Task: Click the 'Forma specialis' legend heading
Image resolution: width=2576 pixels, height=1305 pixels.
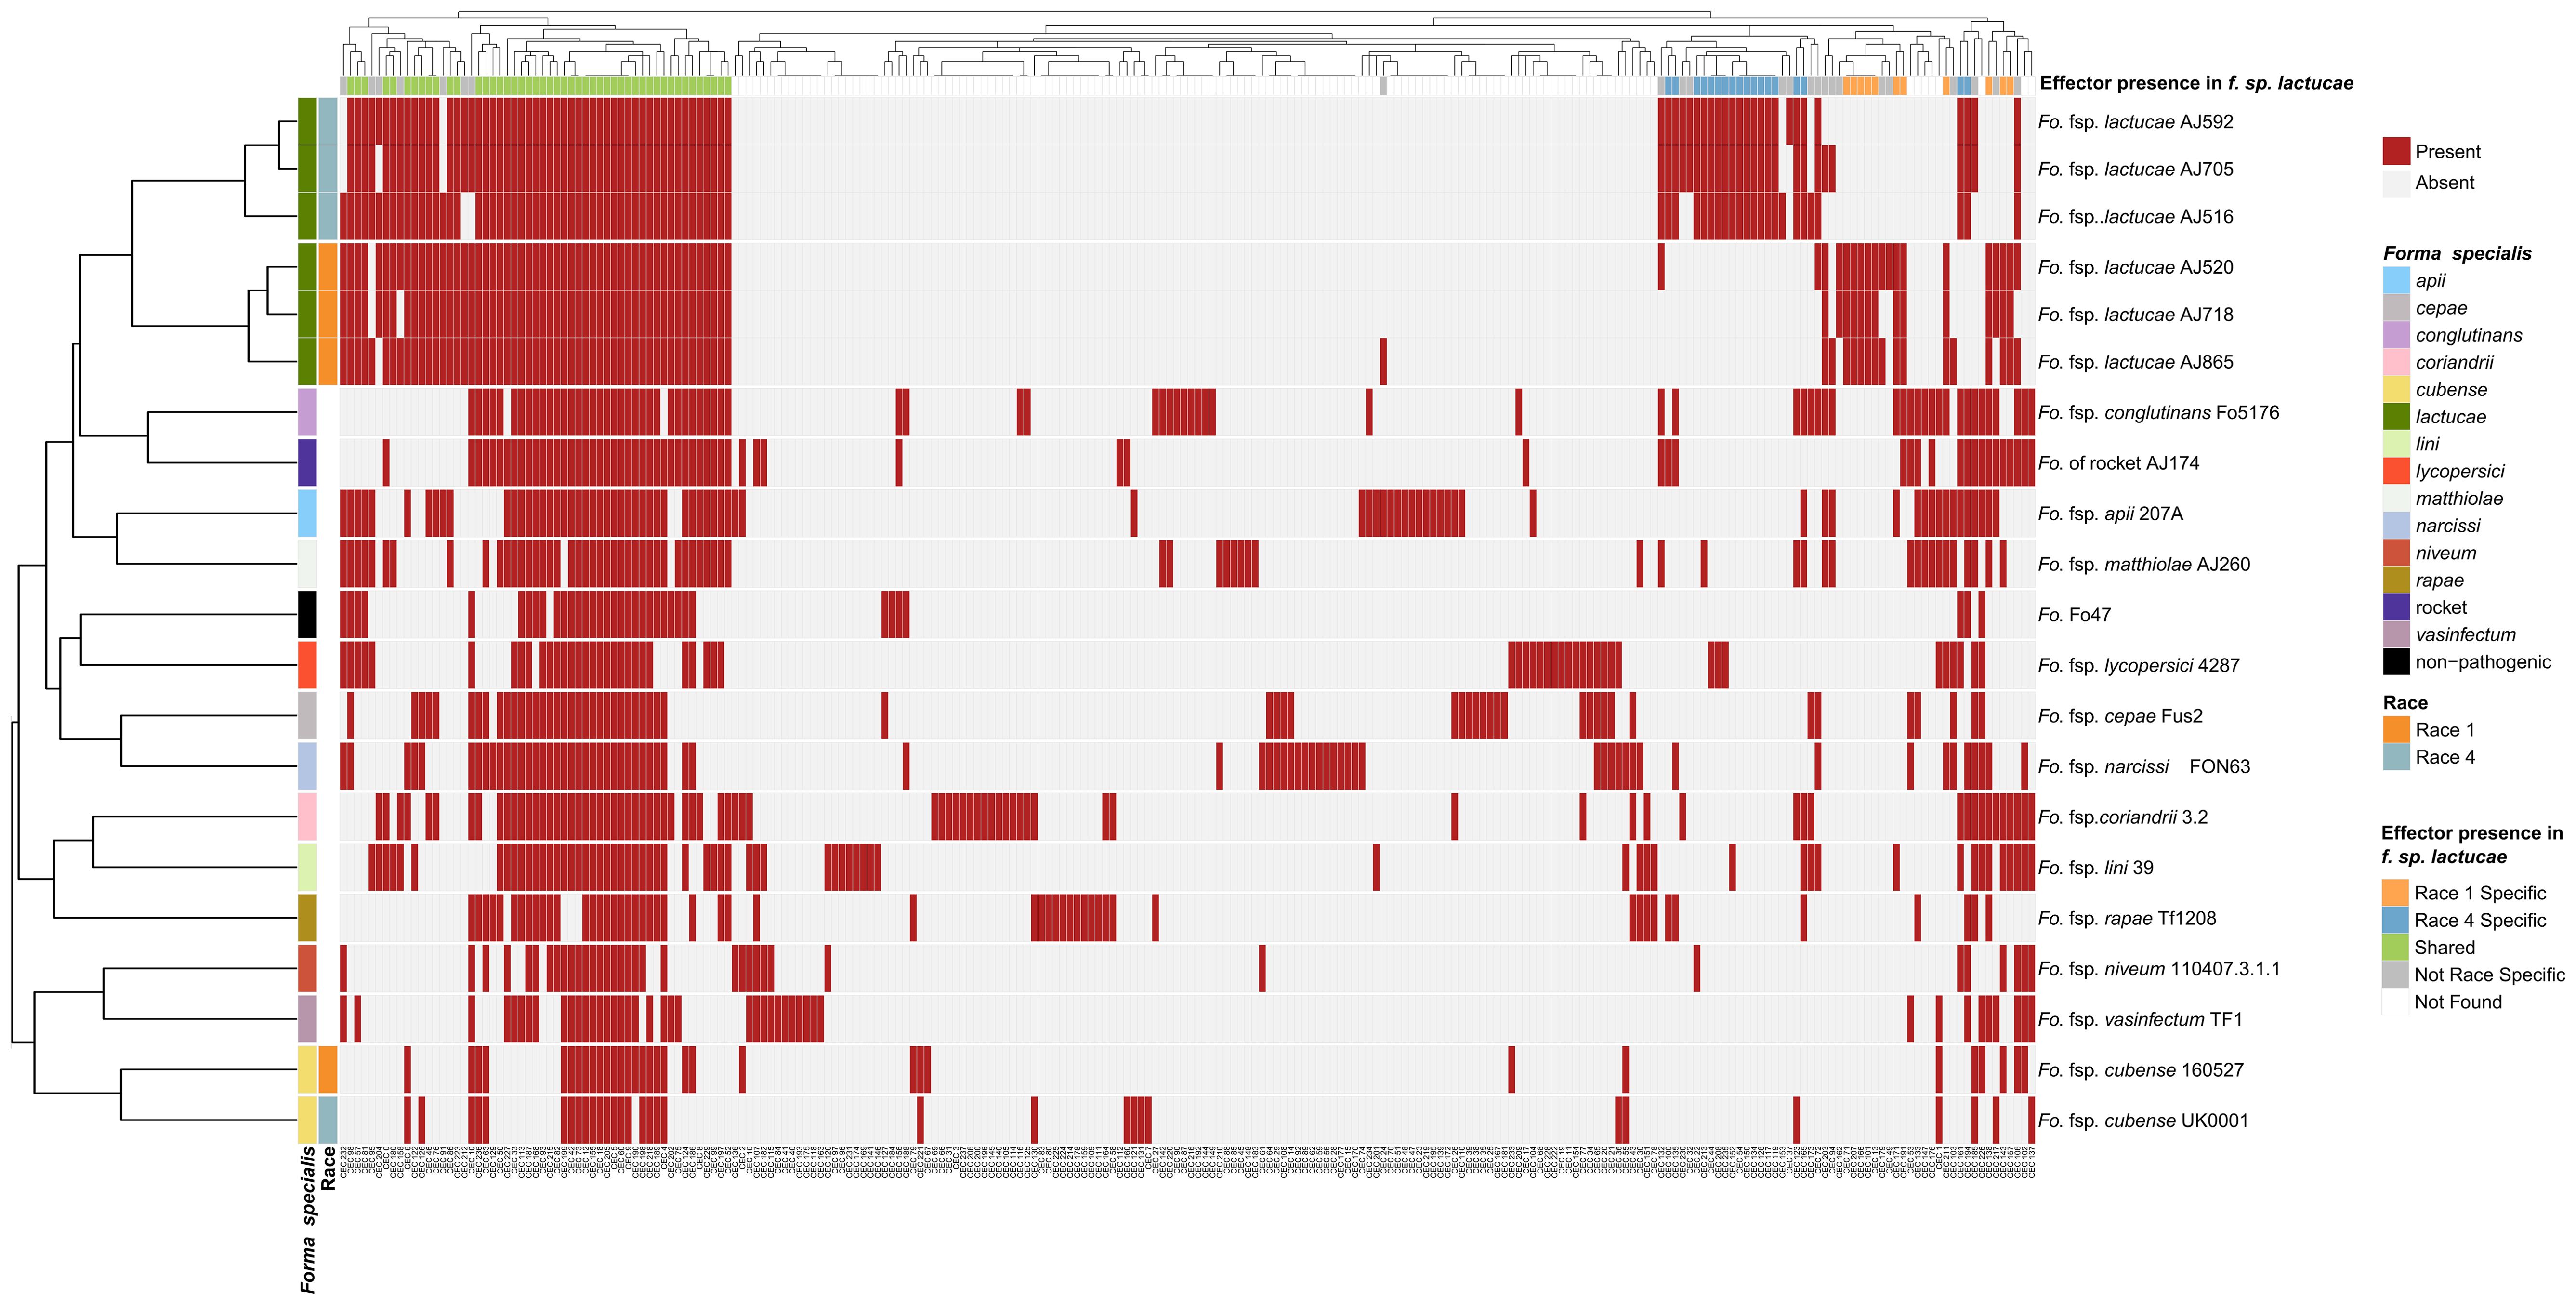Action: pos(2457,253)
